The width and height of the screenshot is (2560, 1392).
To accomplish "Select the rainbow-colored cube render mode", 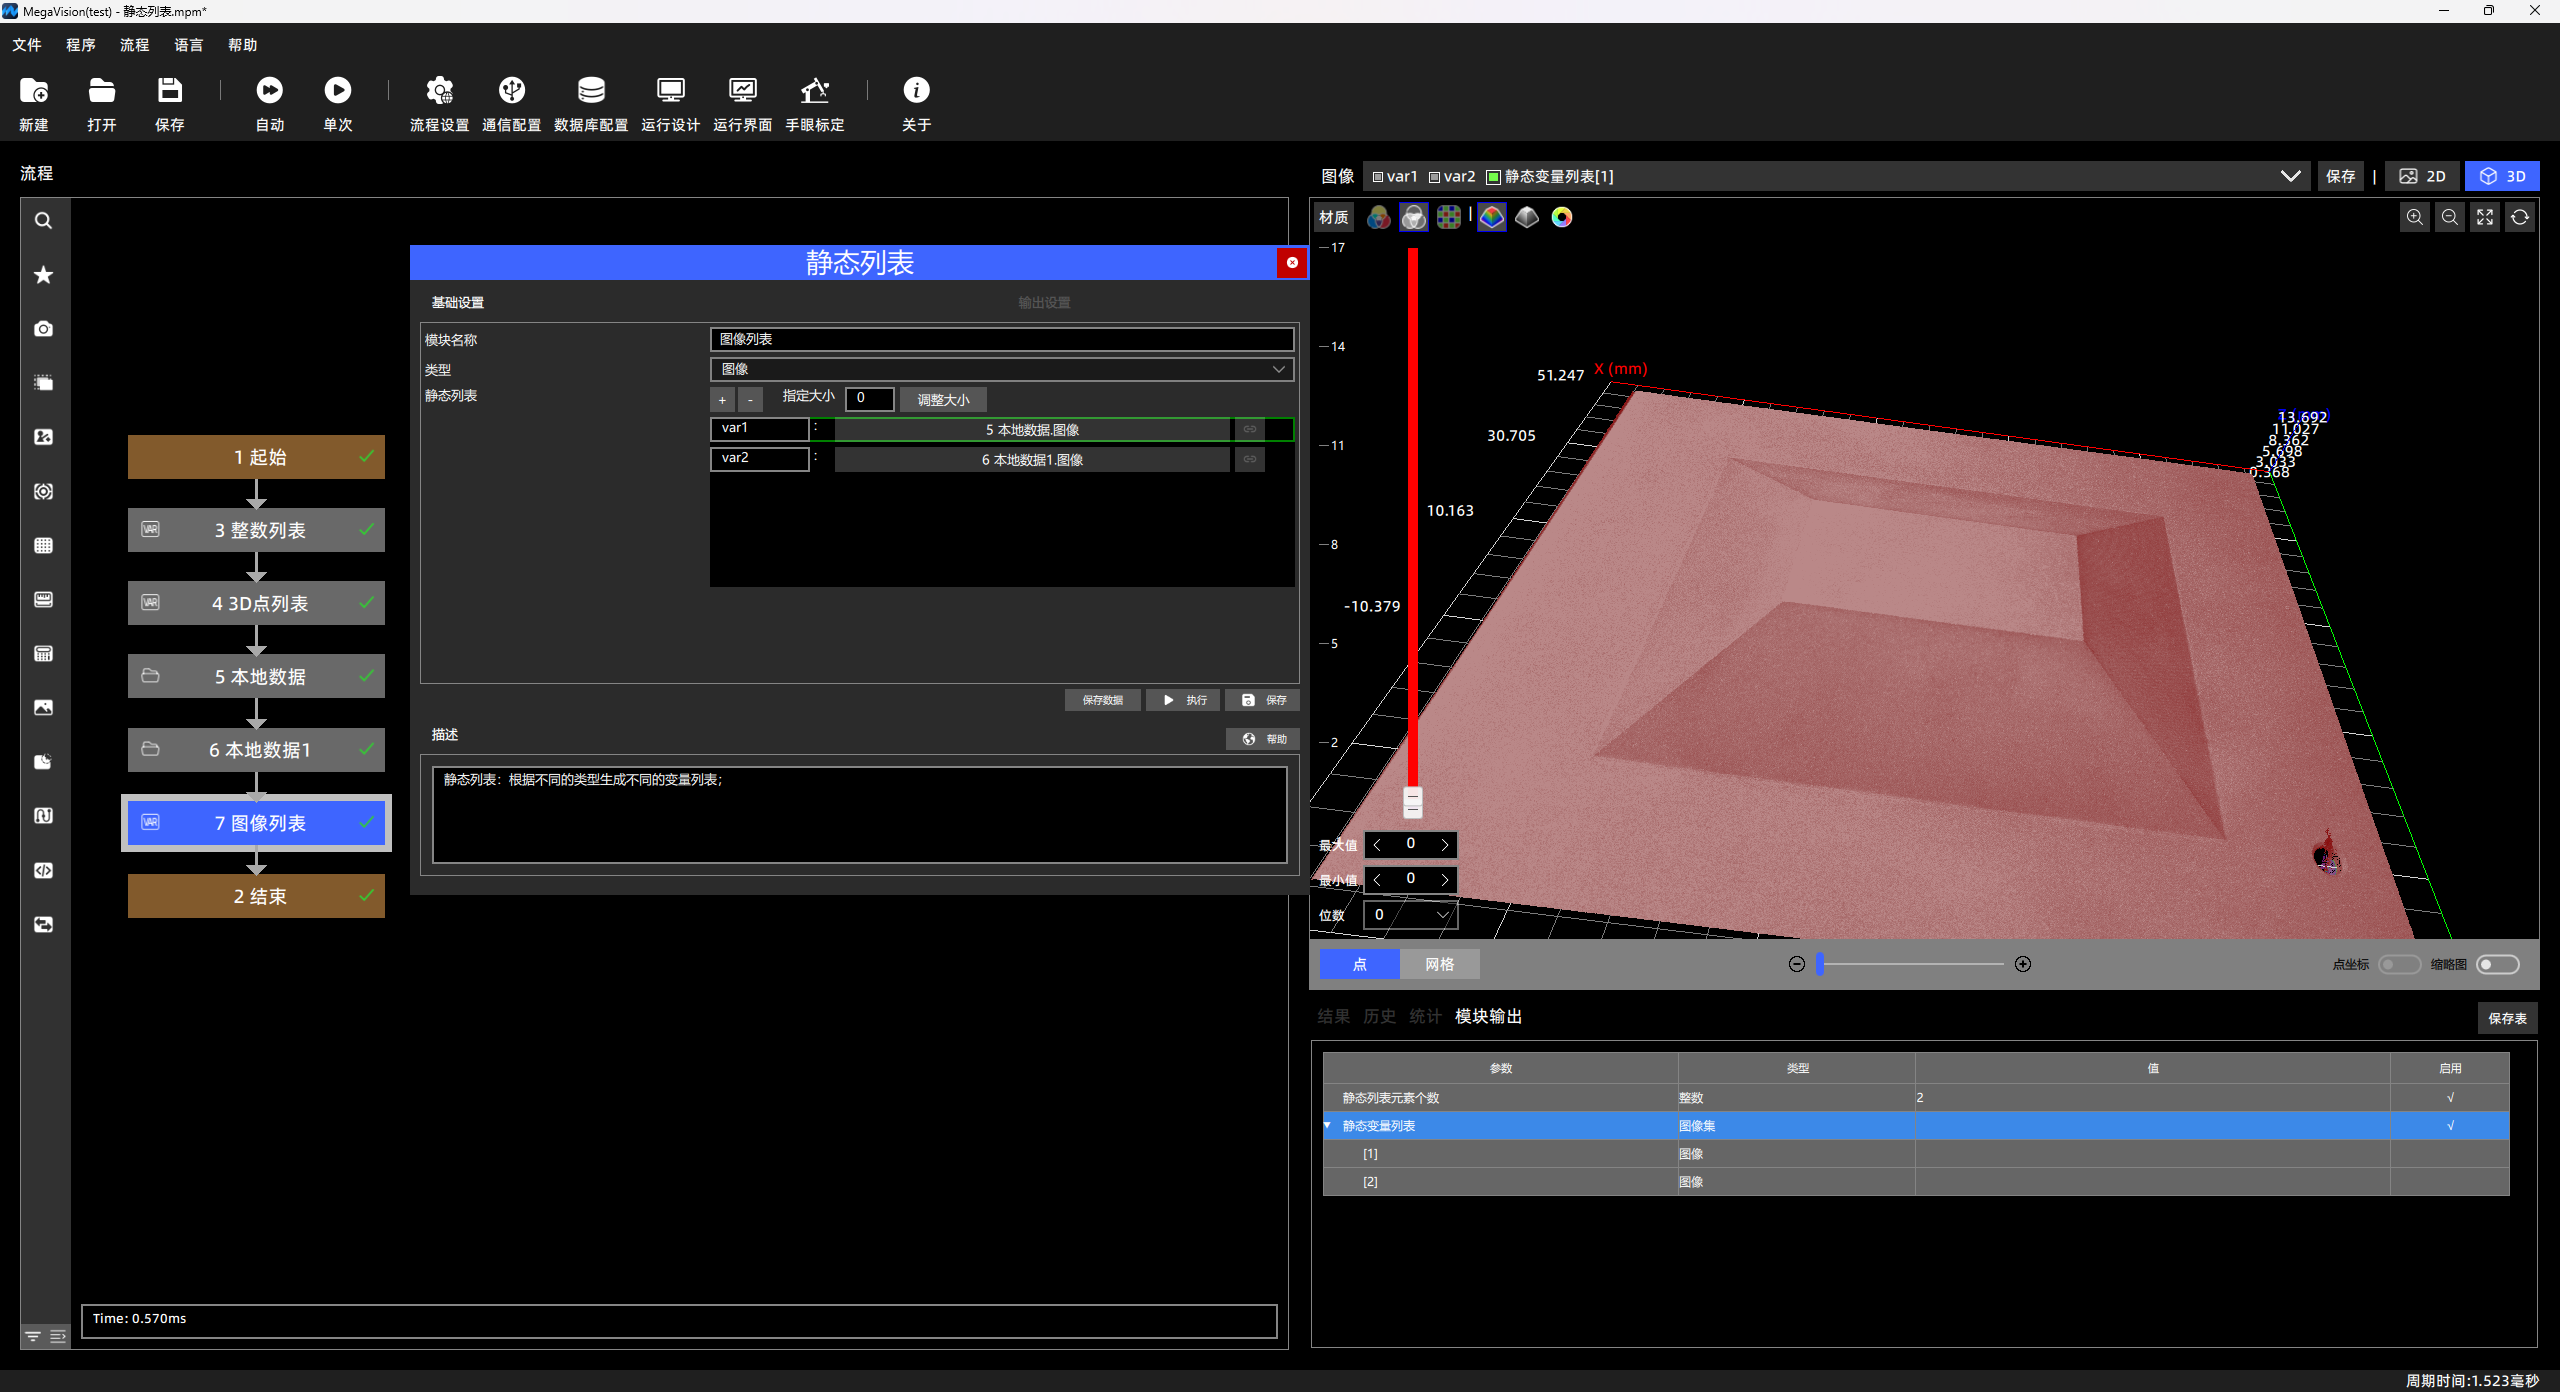I will tap(1492, 217).
